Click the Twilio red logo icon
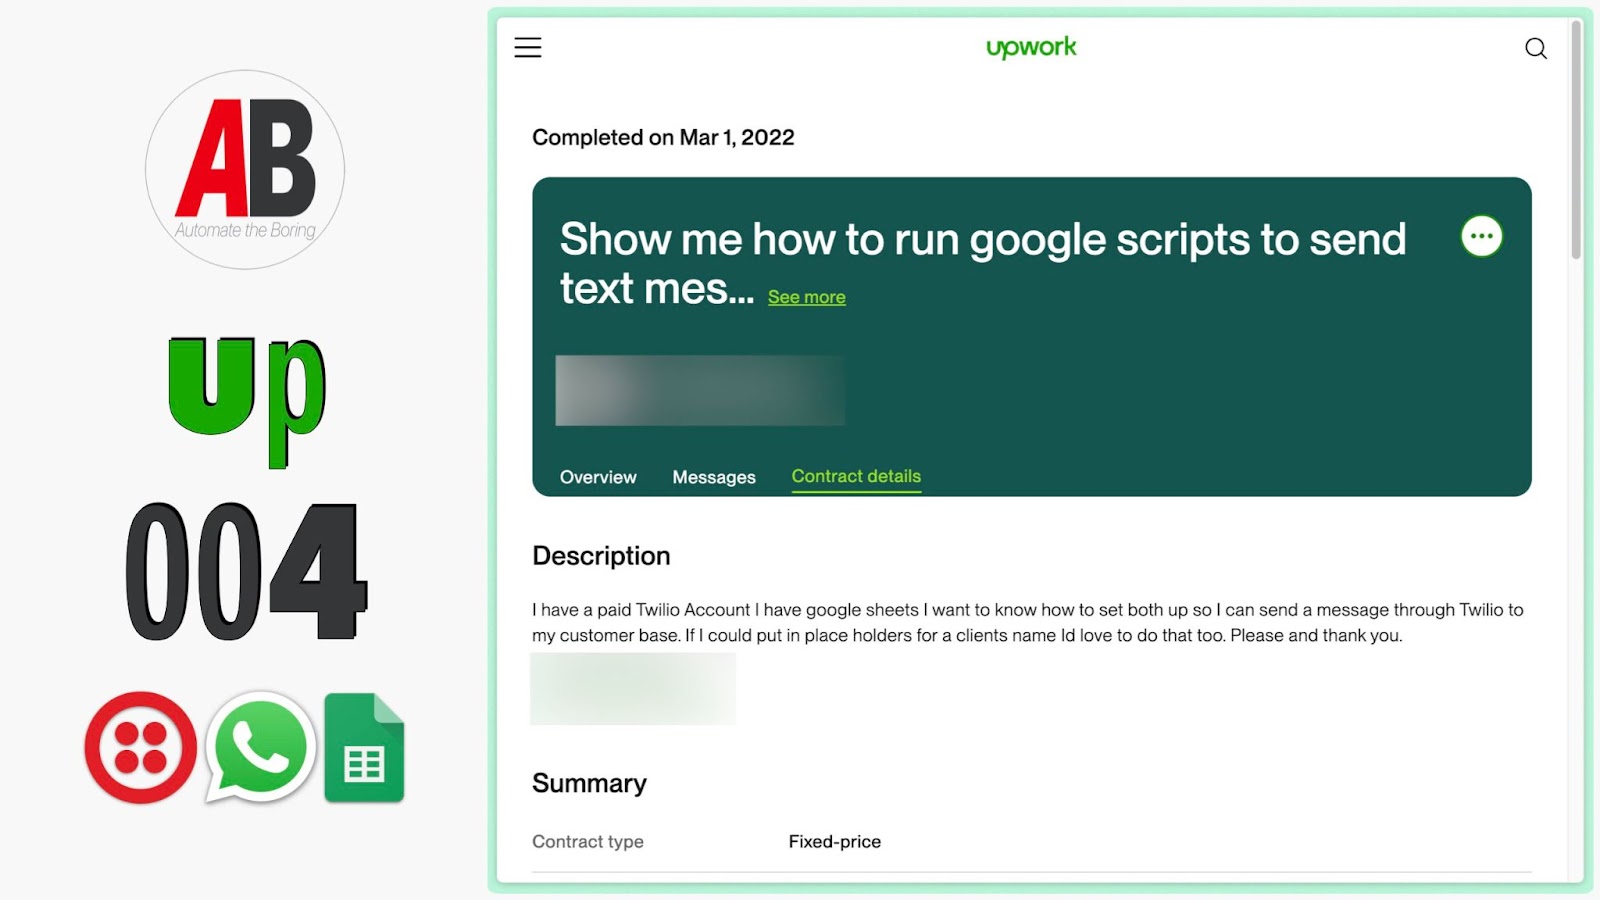The height and width of the screenshot is (900, 1600). pos(141,748)
